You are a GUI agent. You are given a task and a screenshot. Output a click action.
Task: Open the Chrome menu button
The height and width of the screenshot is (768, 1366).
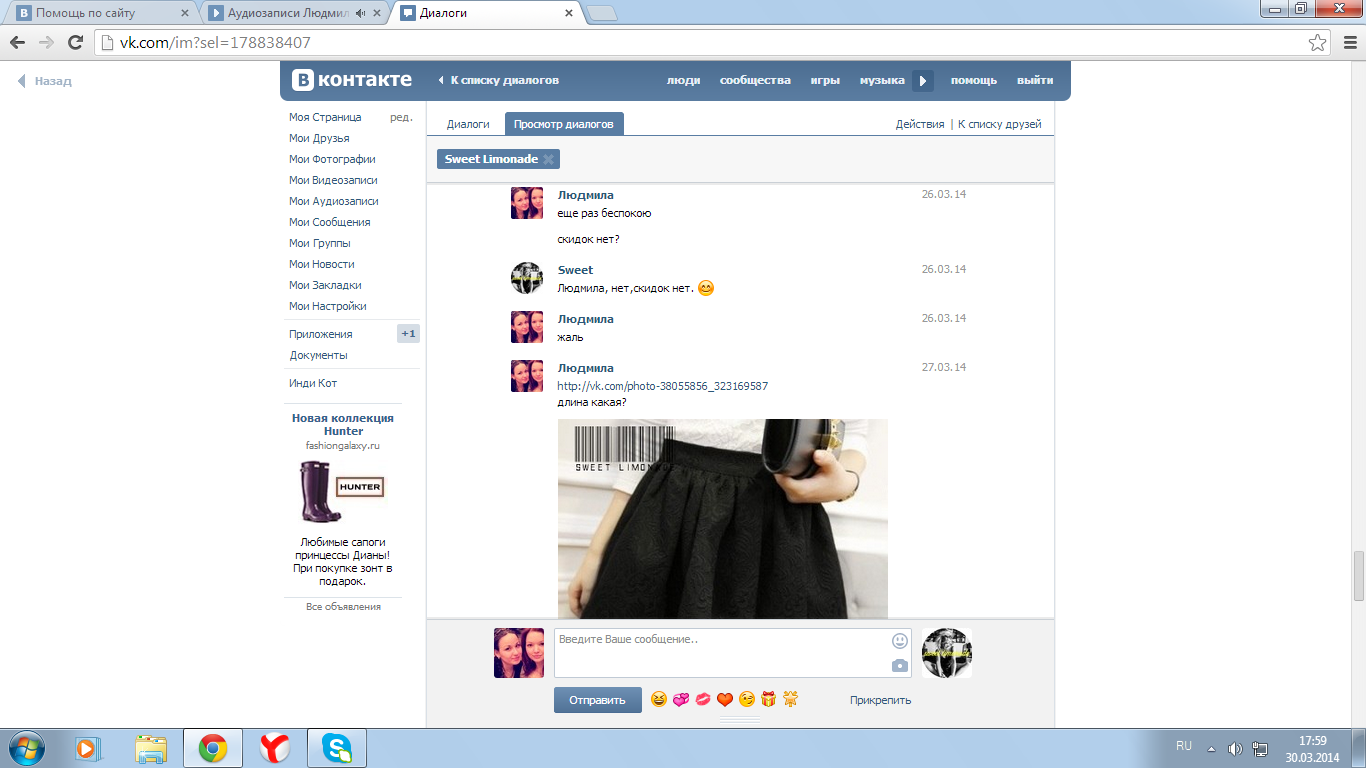(1346, 43)
